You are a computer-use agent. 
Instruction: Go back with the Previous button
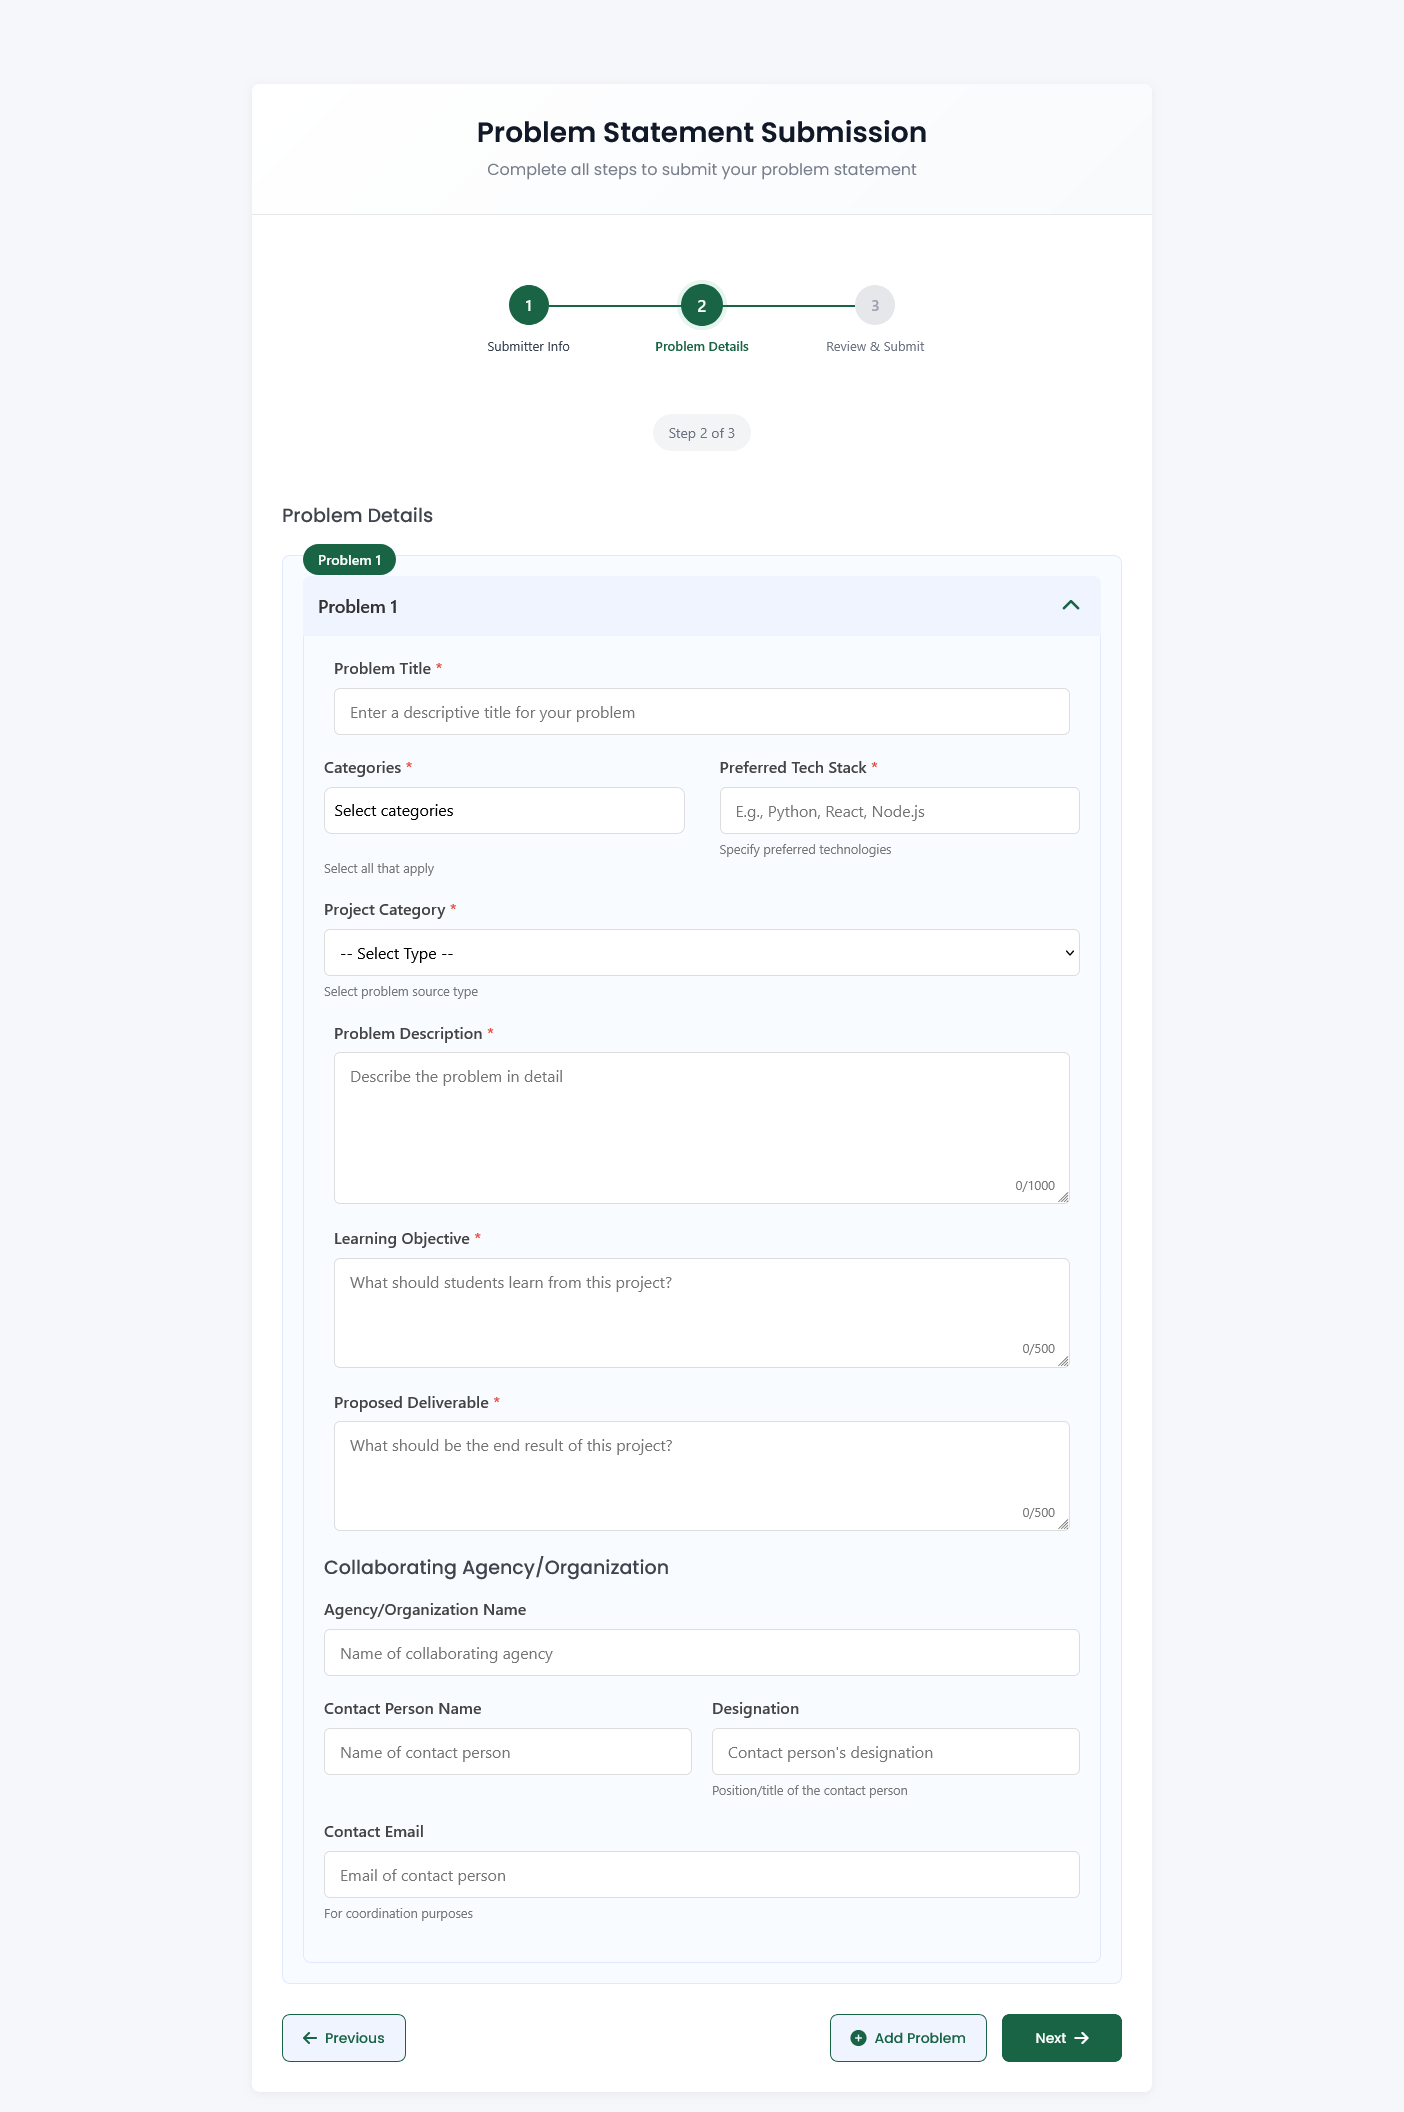[344, 2038]
